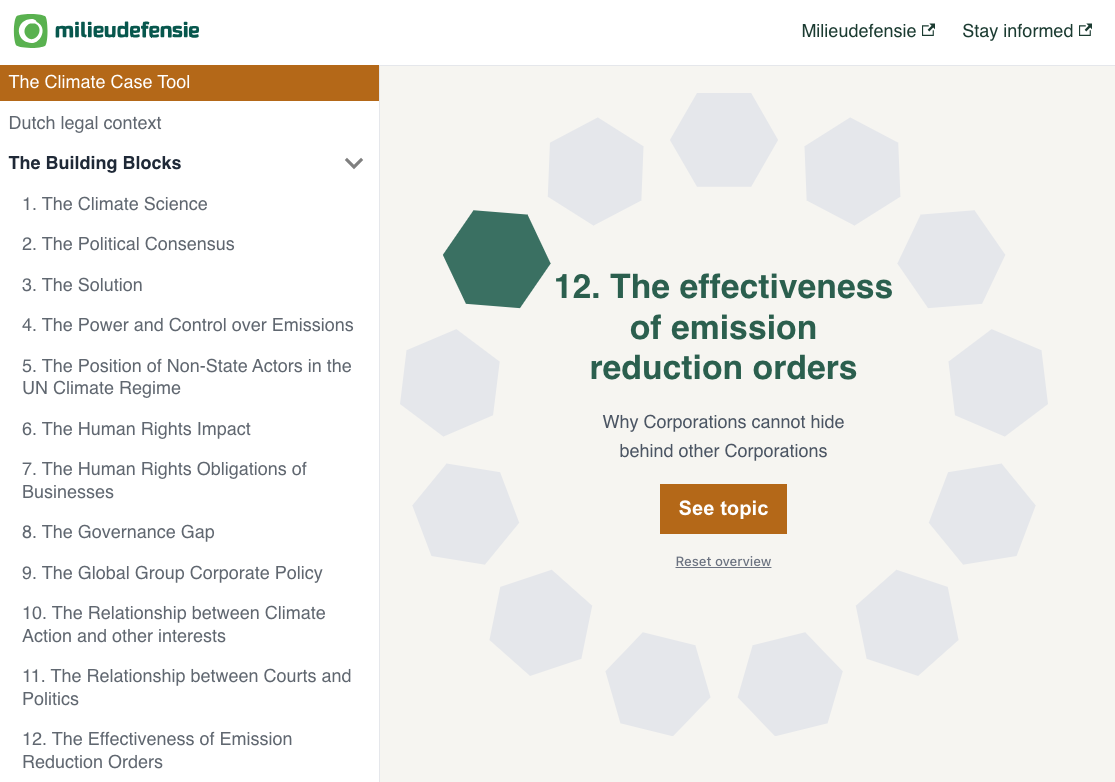1115x782 pixels.
Task: Select the topmost gray hexagon in the ring
Action: click(x=723, y=140)
